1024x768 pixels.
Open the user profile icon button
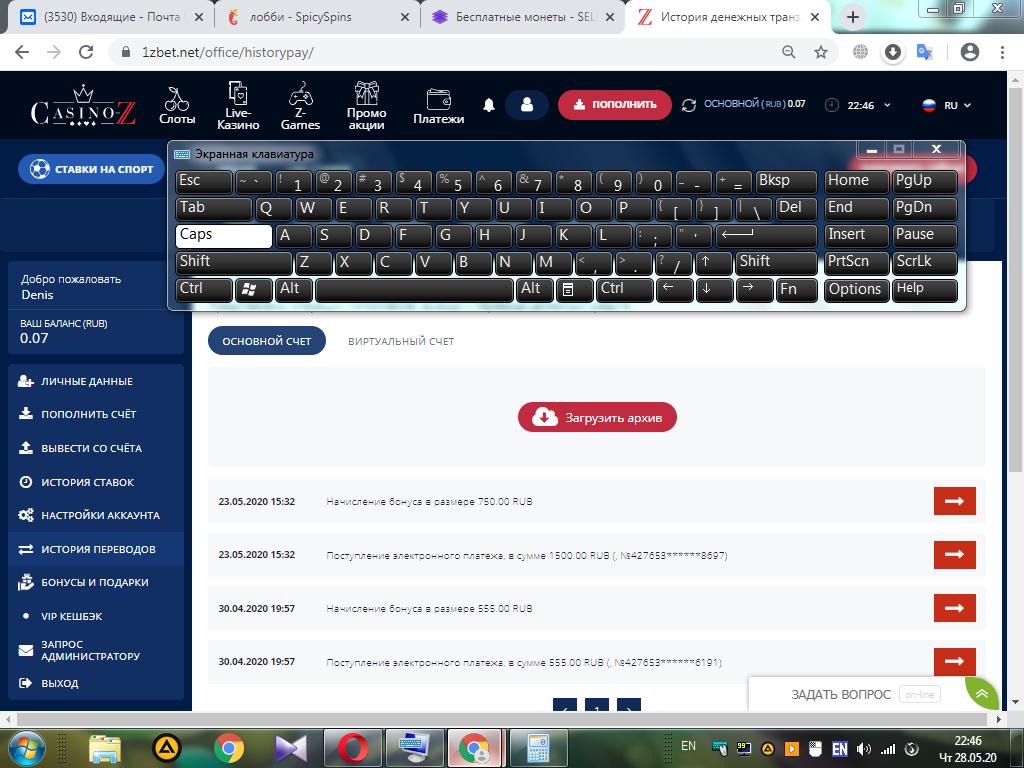pos(526,104)
